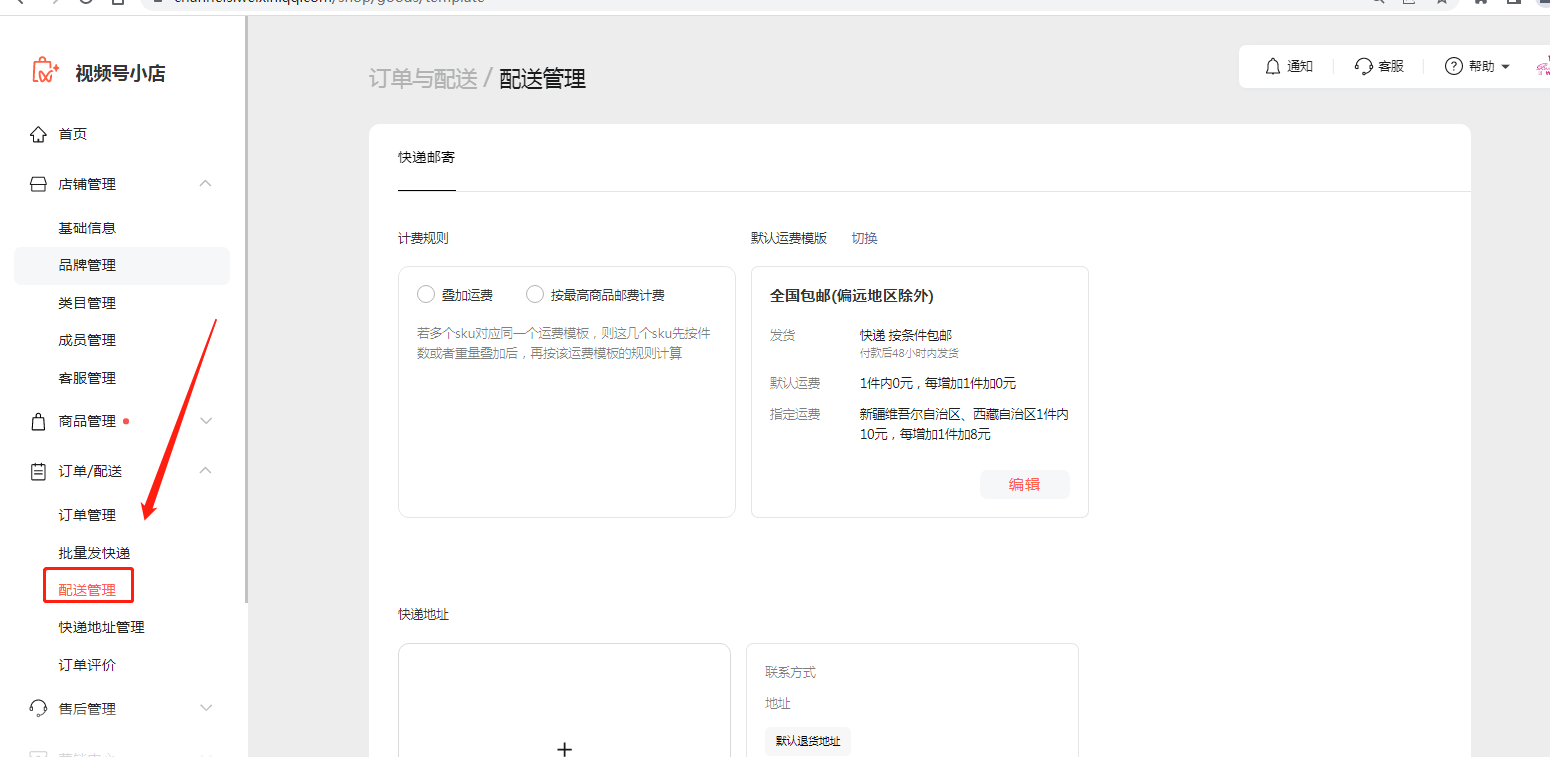
Task: Click the 商品管理 shopping bag icon
Action: (38, 422)
